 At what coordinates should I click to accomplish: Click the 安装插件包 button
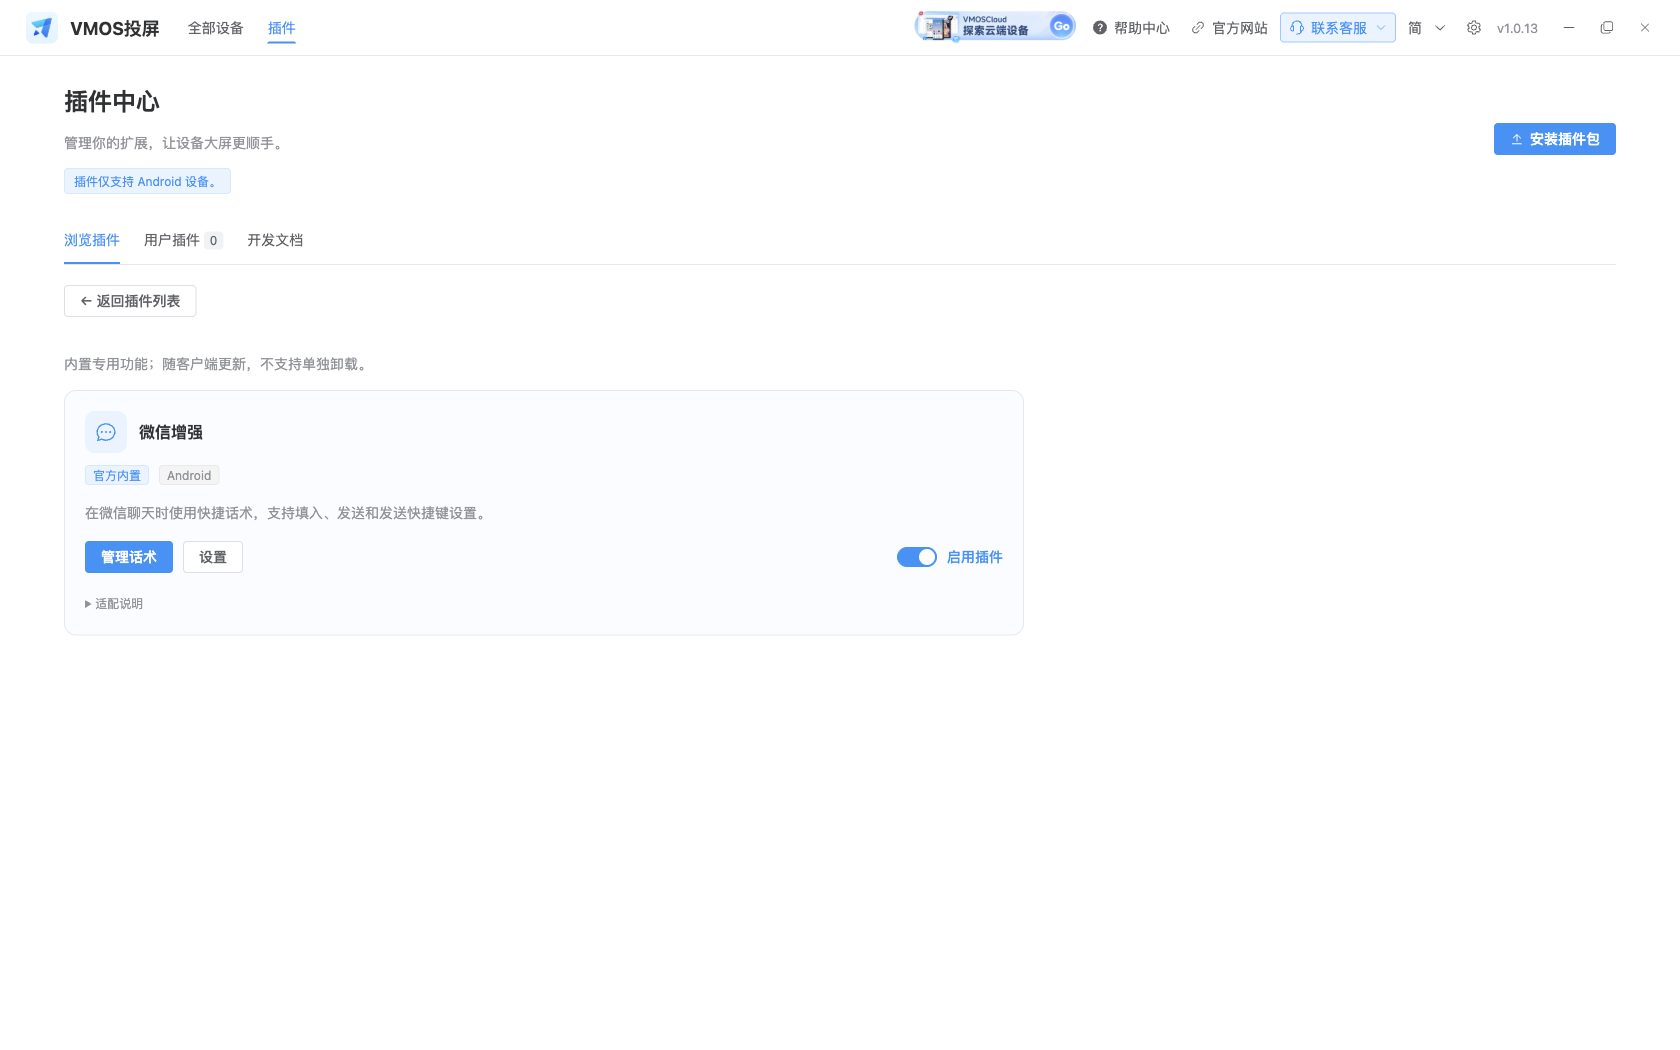1555,139
